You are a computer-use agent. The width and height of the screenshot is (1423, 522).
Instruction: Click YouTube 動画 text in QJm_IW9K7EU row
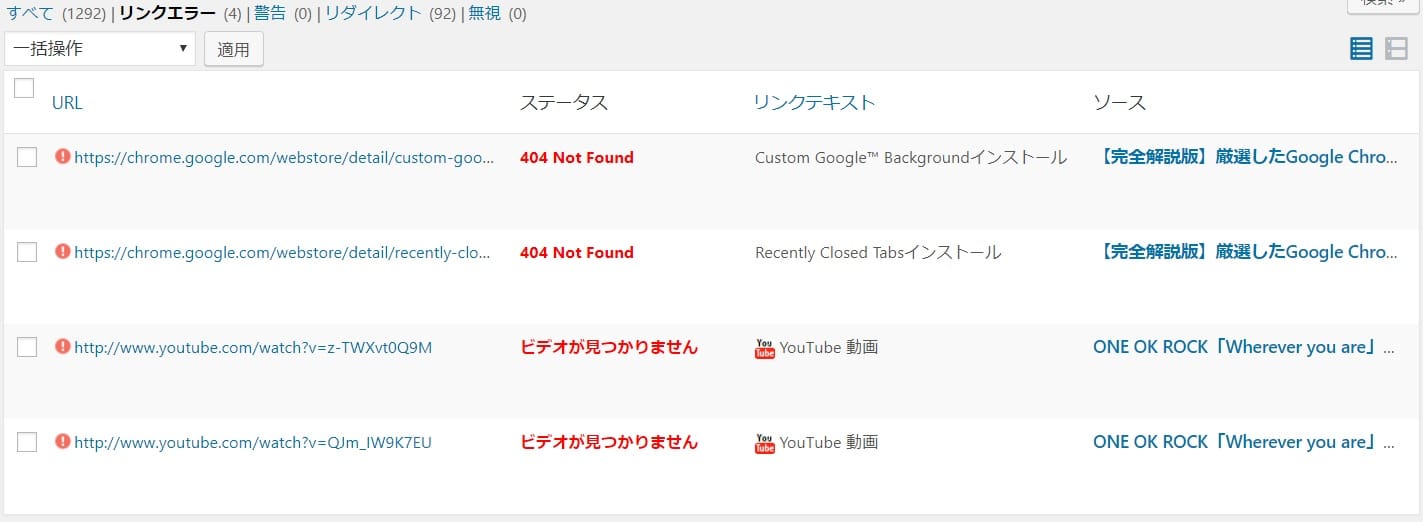829,442
